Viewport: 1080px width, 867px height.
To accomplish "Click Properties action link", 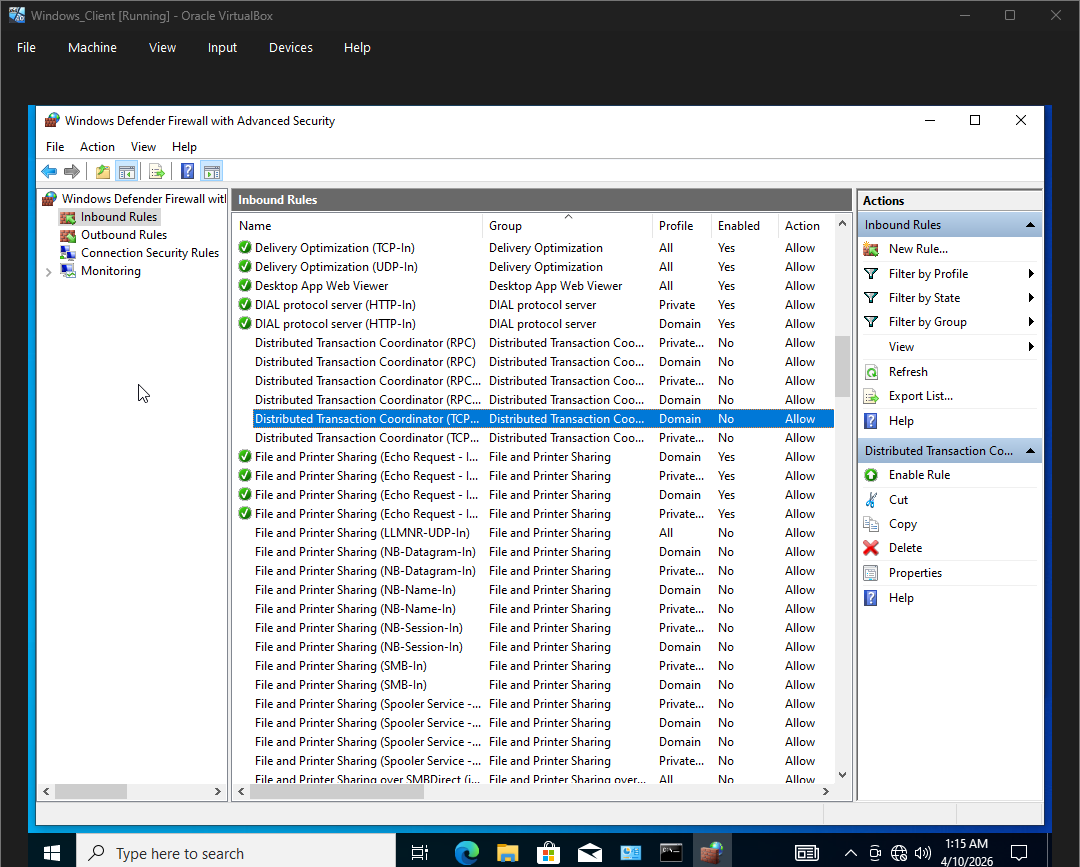I will point(915,573).
